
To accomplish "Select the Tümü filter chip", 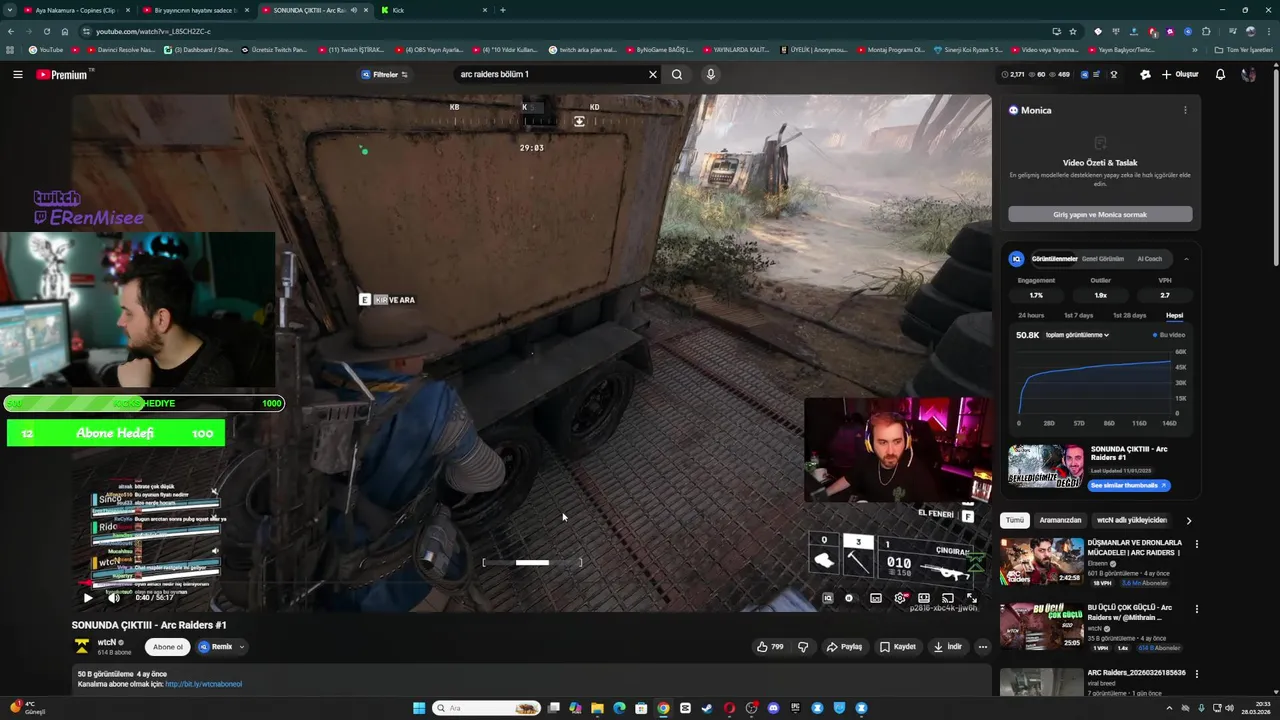I will 1015,520.
